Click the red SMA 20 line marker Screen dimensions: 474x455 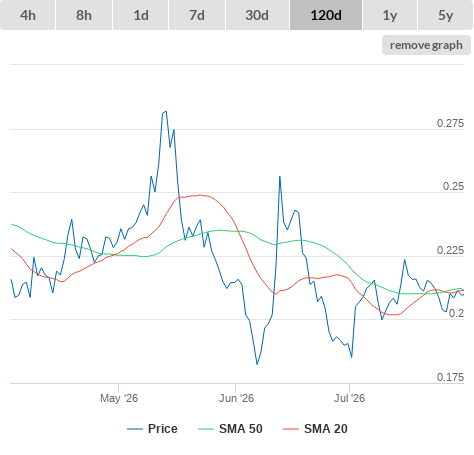[x=291, y=429]
